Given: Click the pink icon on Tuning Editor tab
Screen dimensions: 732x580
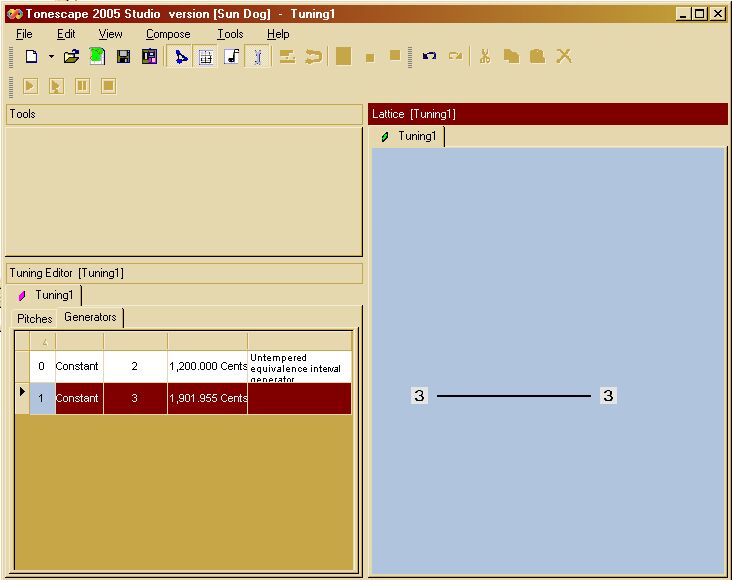Looking at the screenshot, I should coord(21,296).
